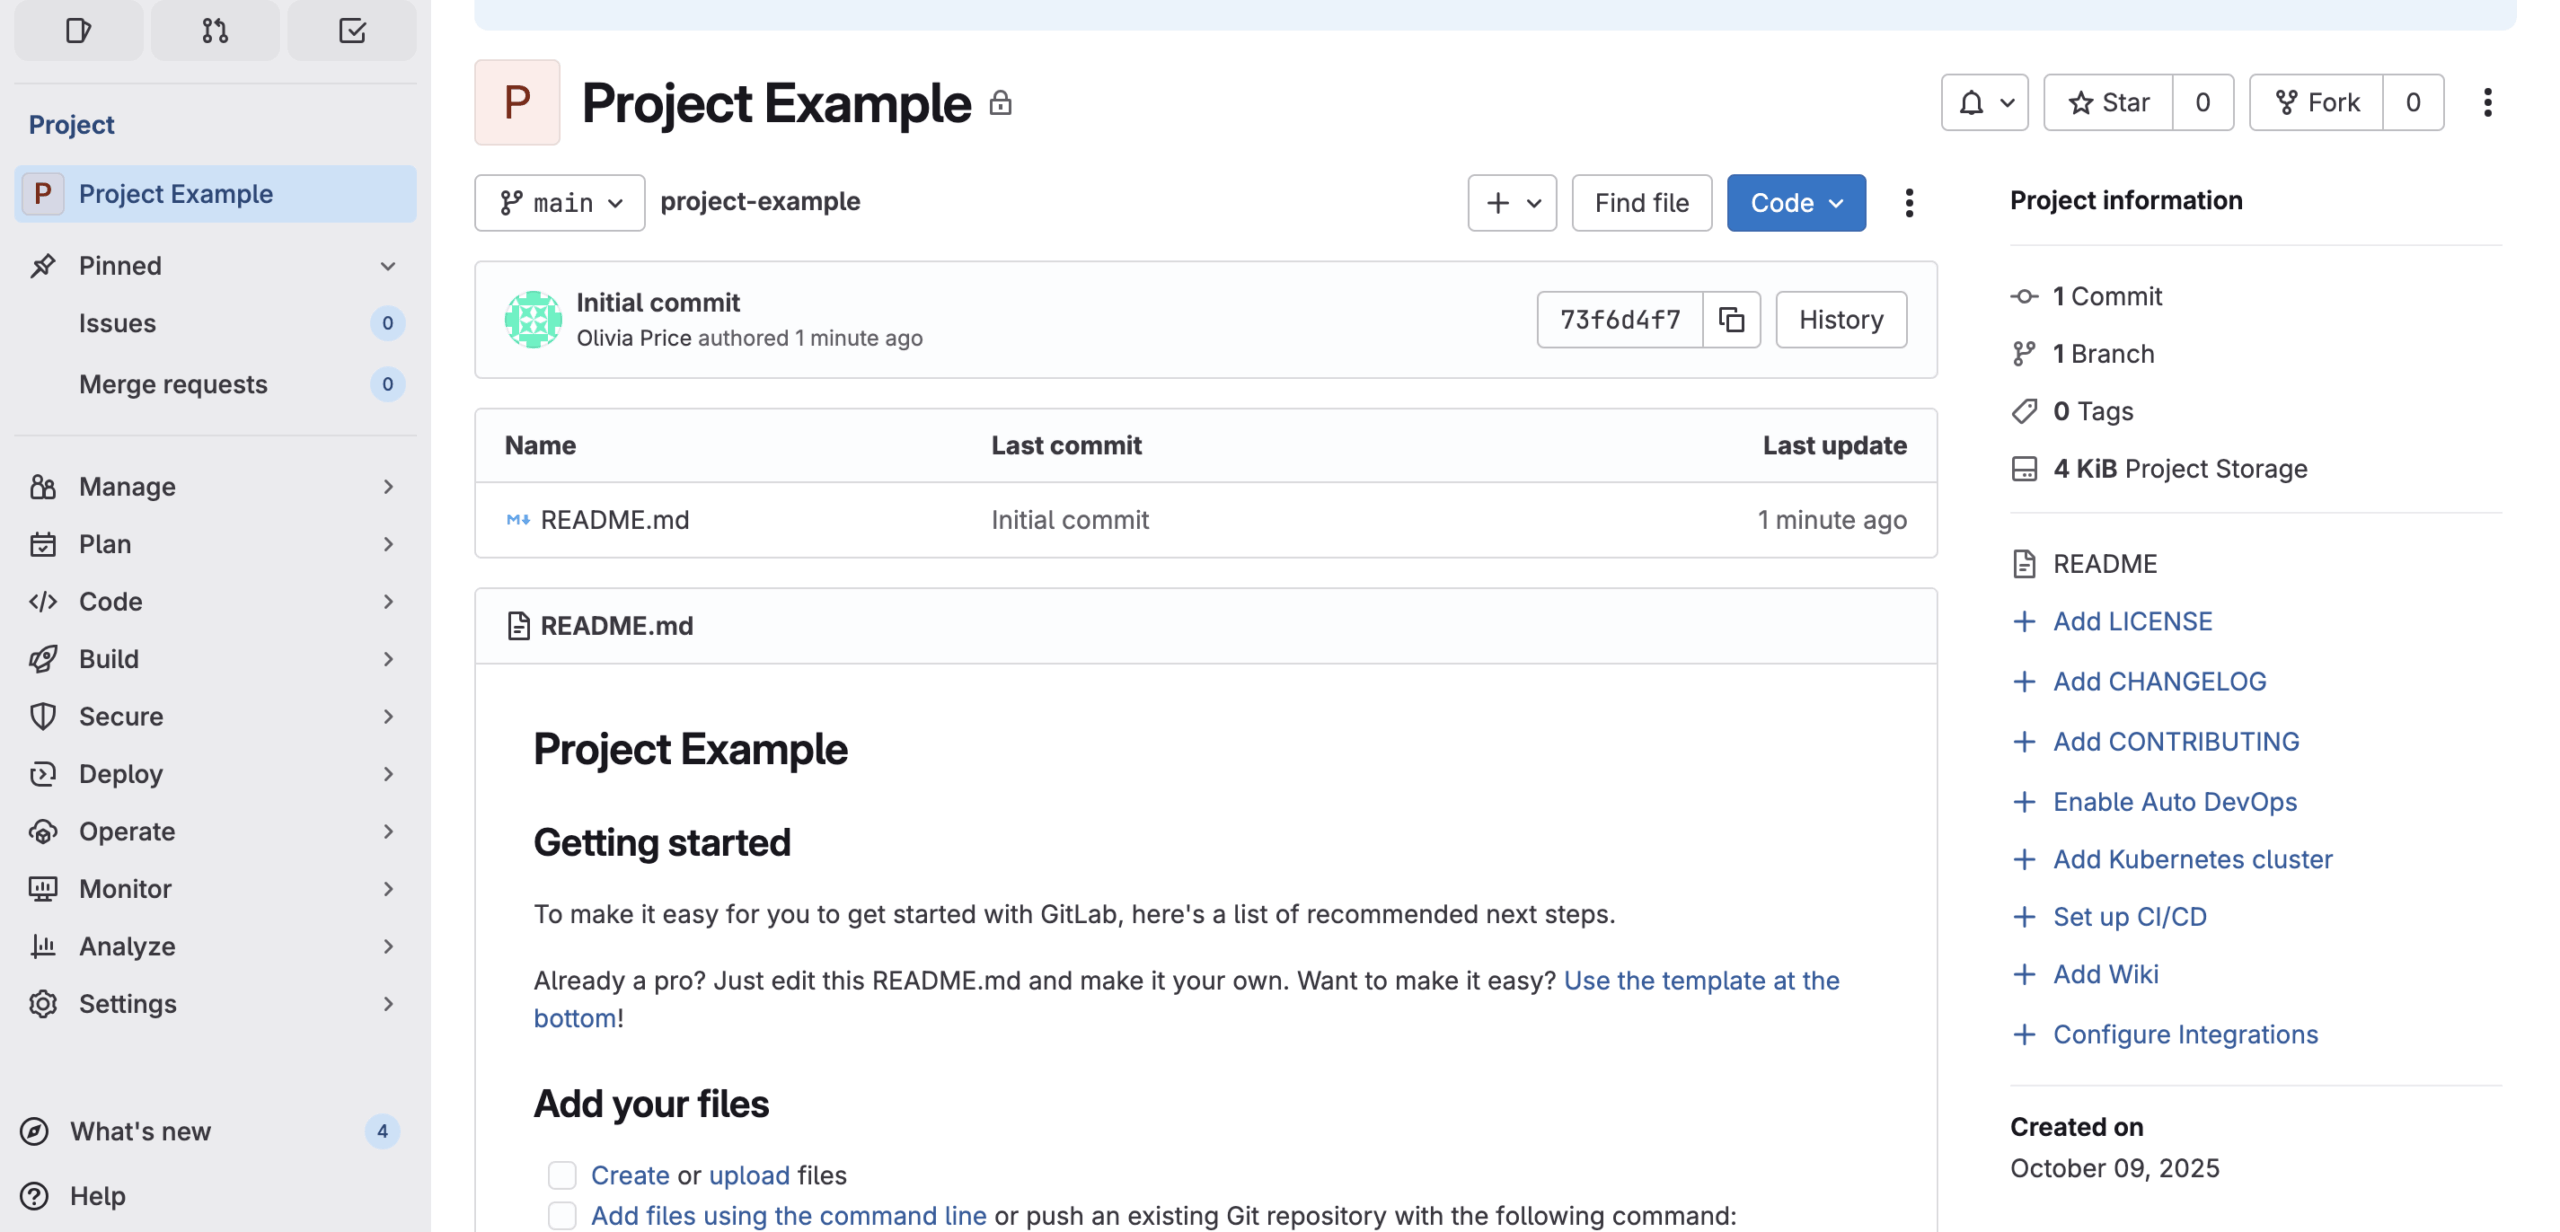Copy the commit SHA 73f6d4f7
This screenshot has height=1232, width=2560.
click(x=1731, y=320)
